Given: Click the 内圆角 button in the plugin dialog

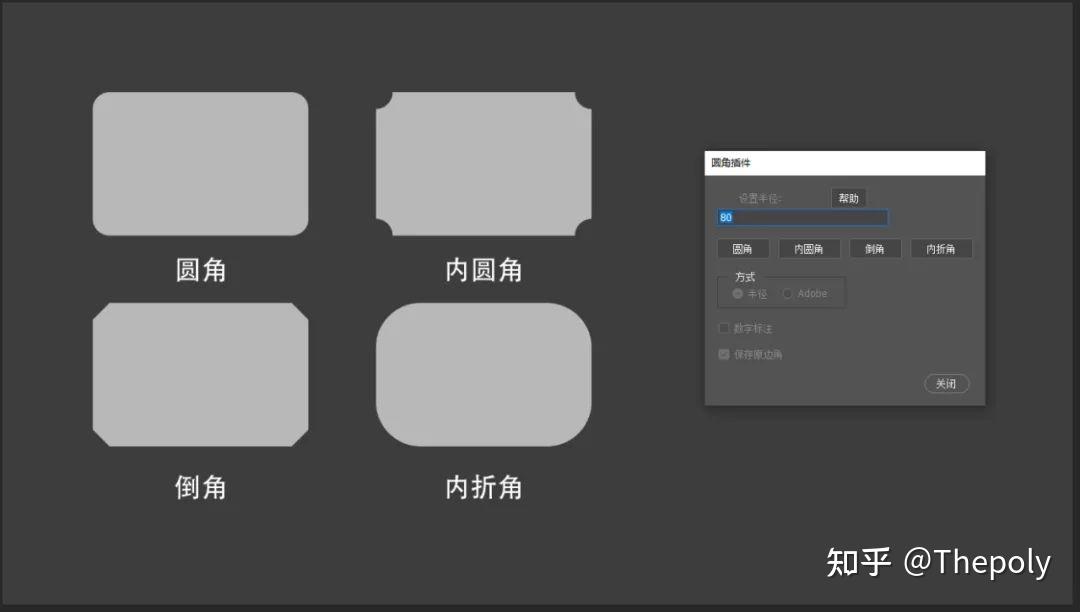Looking at the screenshot, I should point(809,248).
